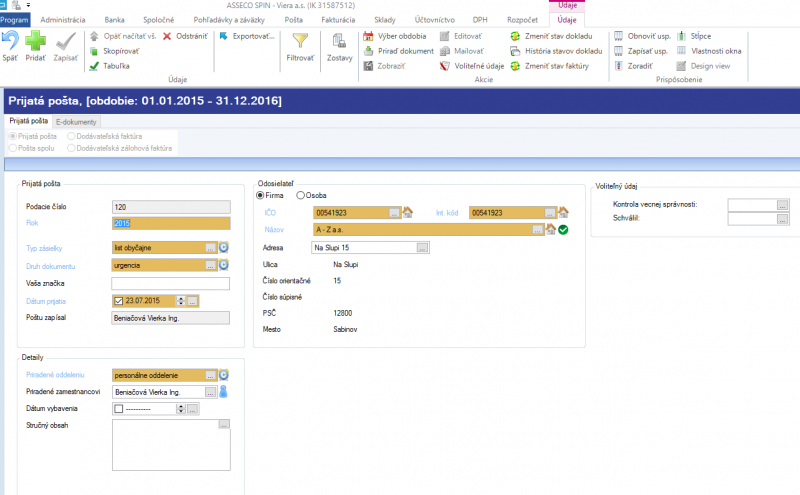The height and width of the screenshot is (495, 800).
Task: Enable the Dátum vybavenia checkbox
Action: [119, 409]
